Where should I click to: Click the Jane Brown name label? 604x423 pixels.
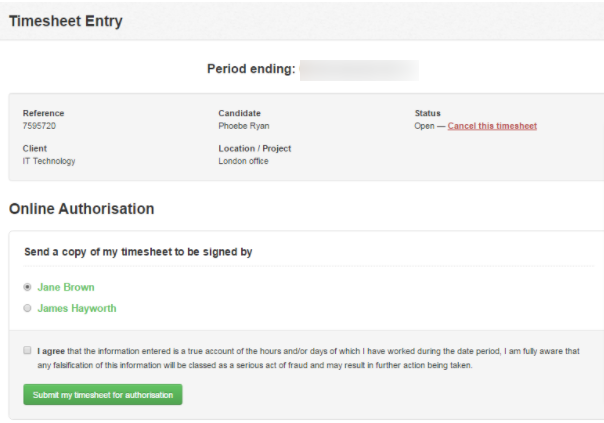(x=66, y=287)
